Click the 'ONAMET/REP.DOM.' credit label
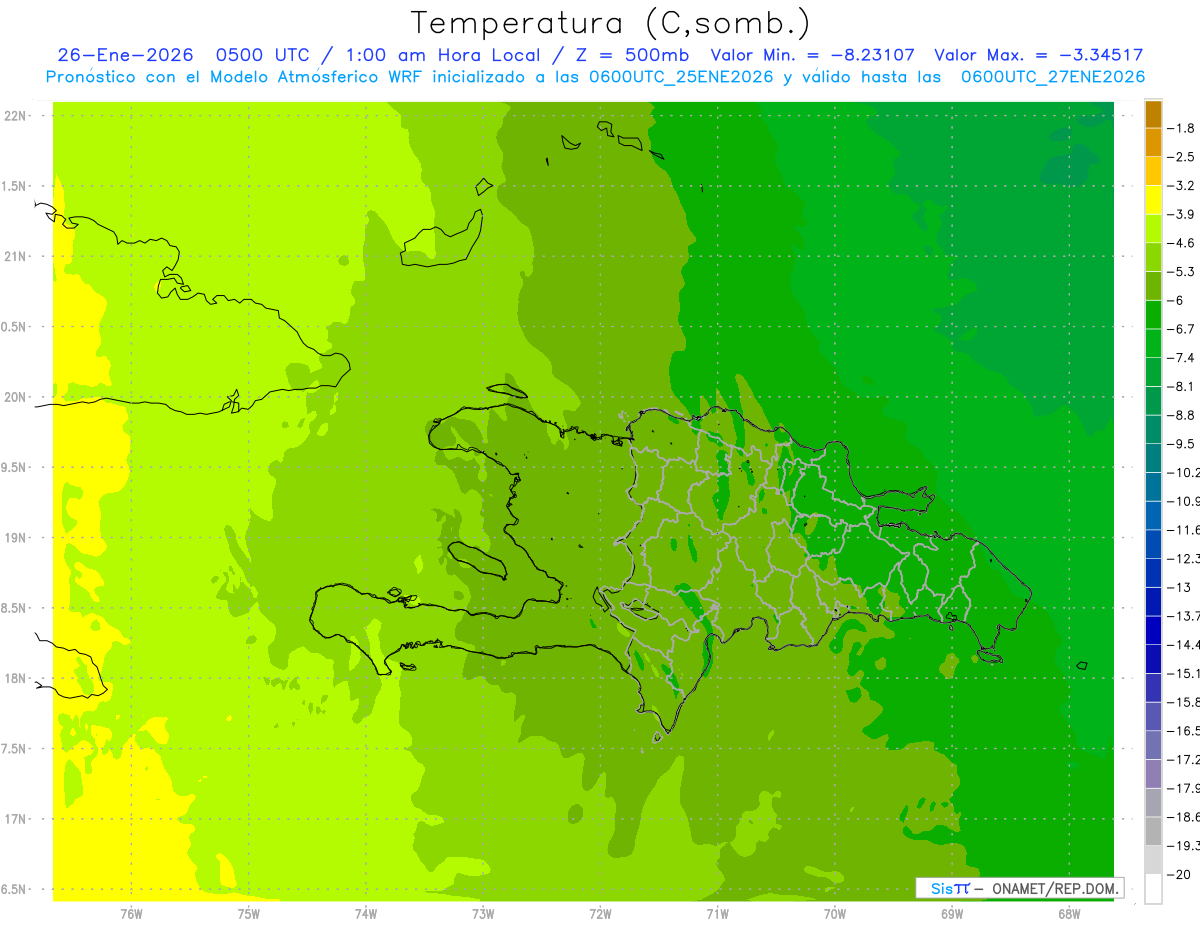The image size is (1200, 927). (1056, 888)
